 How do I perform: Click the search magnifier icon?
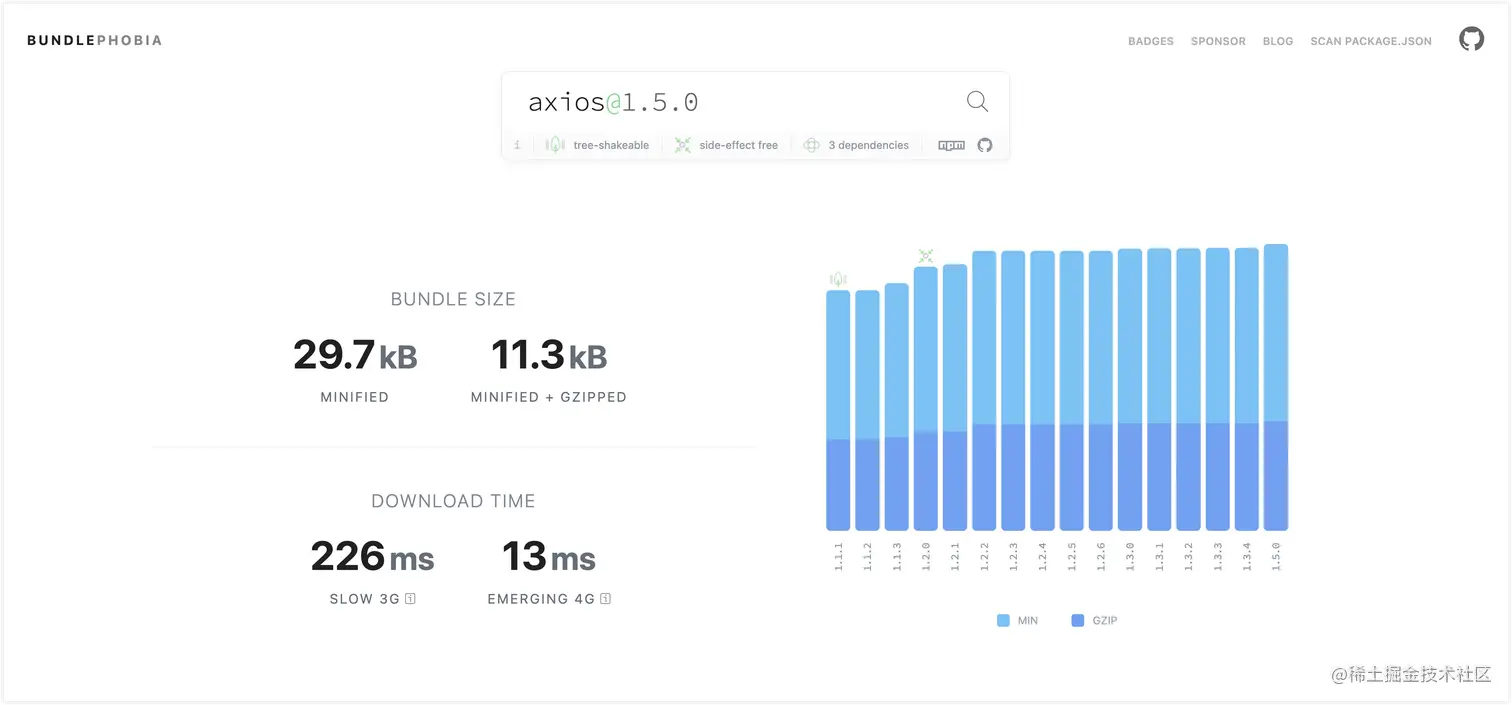click(977, 101)
